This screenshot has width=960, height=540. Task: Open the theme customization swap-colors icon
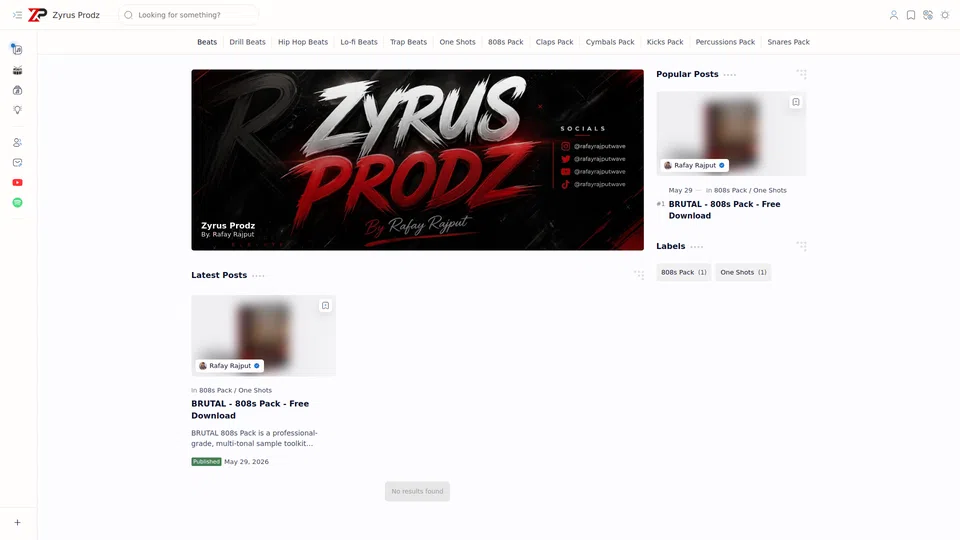(x=928, y=15)
